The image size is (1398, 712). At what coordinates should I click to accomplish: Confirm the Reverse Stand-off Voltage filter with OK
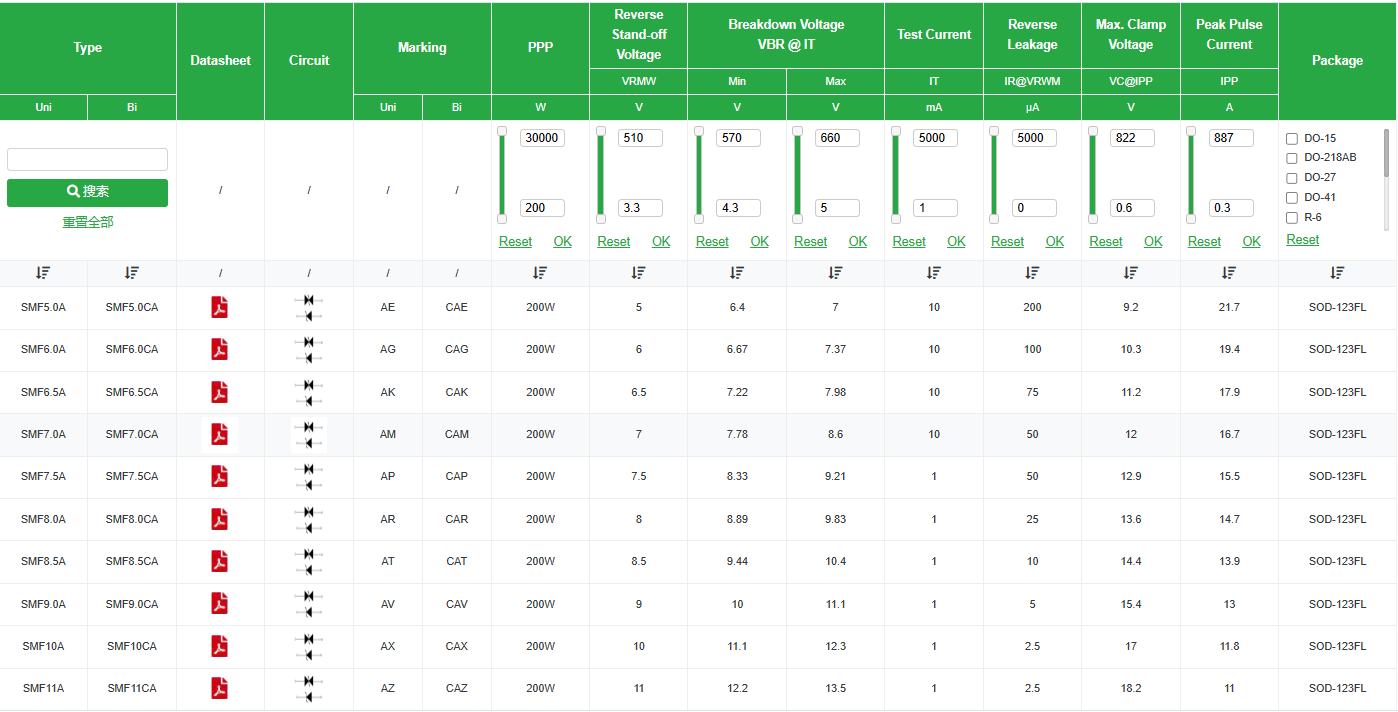661,242
